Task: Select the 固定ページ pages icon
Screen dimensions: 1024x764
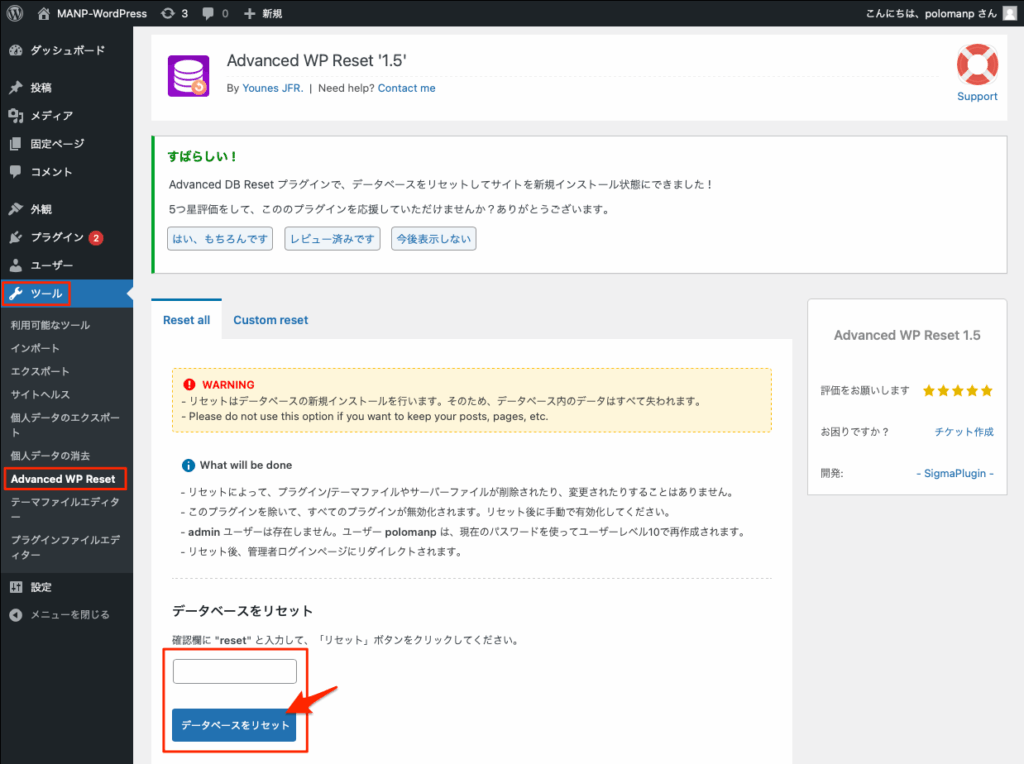Action: pos(16,144)
